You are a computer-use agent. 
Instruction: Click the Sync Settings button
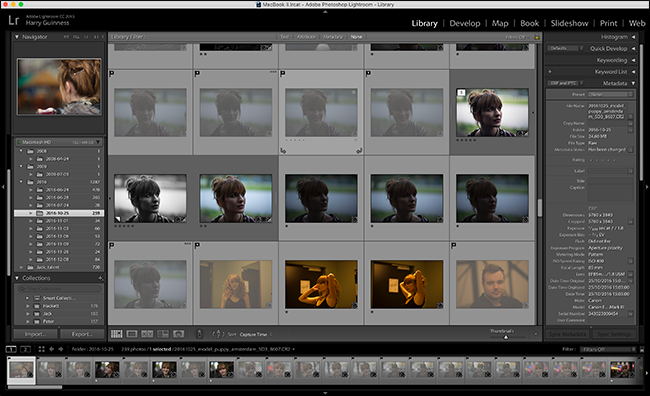pyautogui.click(x=614, y=334)
